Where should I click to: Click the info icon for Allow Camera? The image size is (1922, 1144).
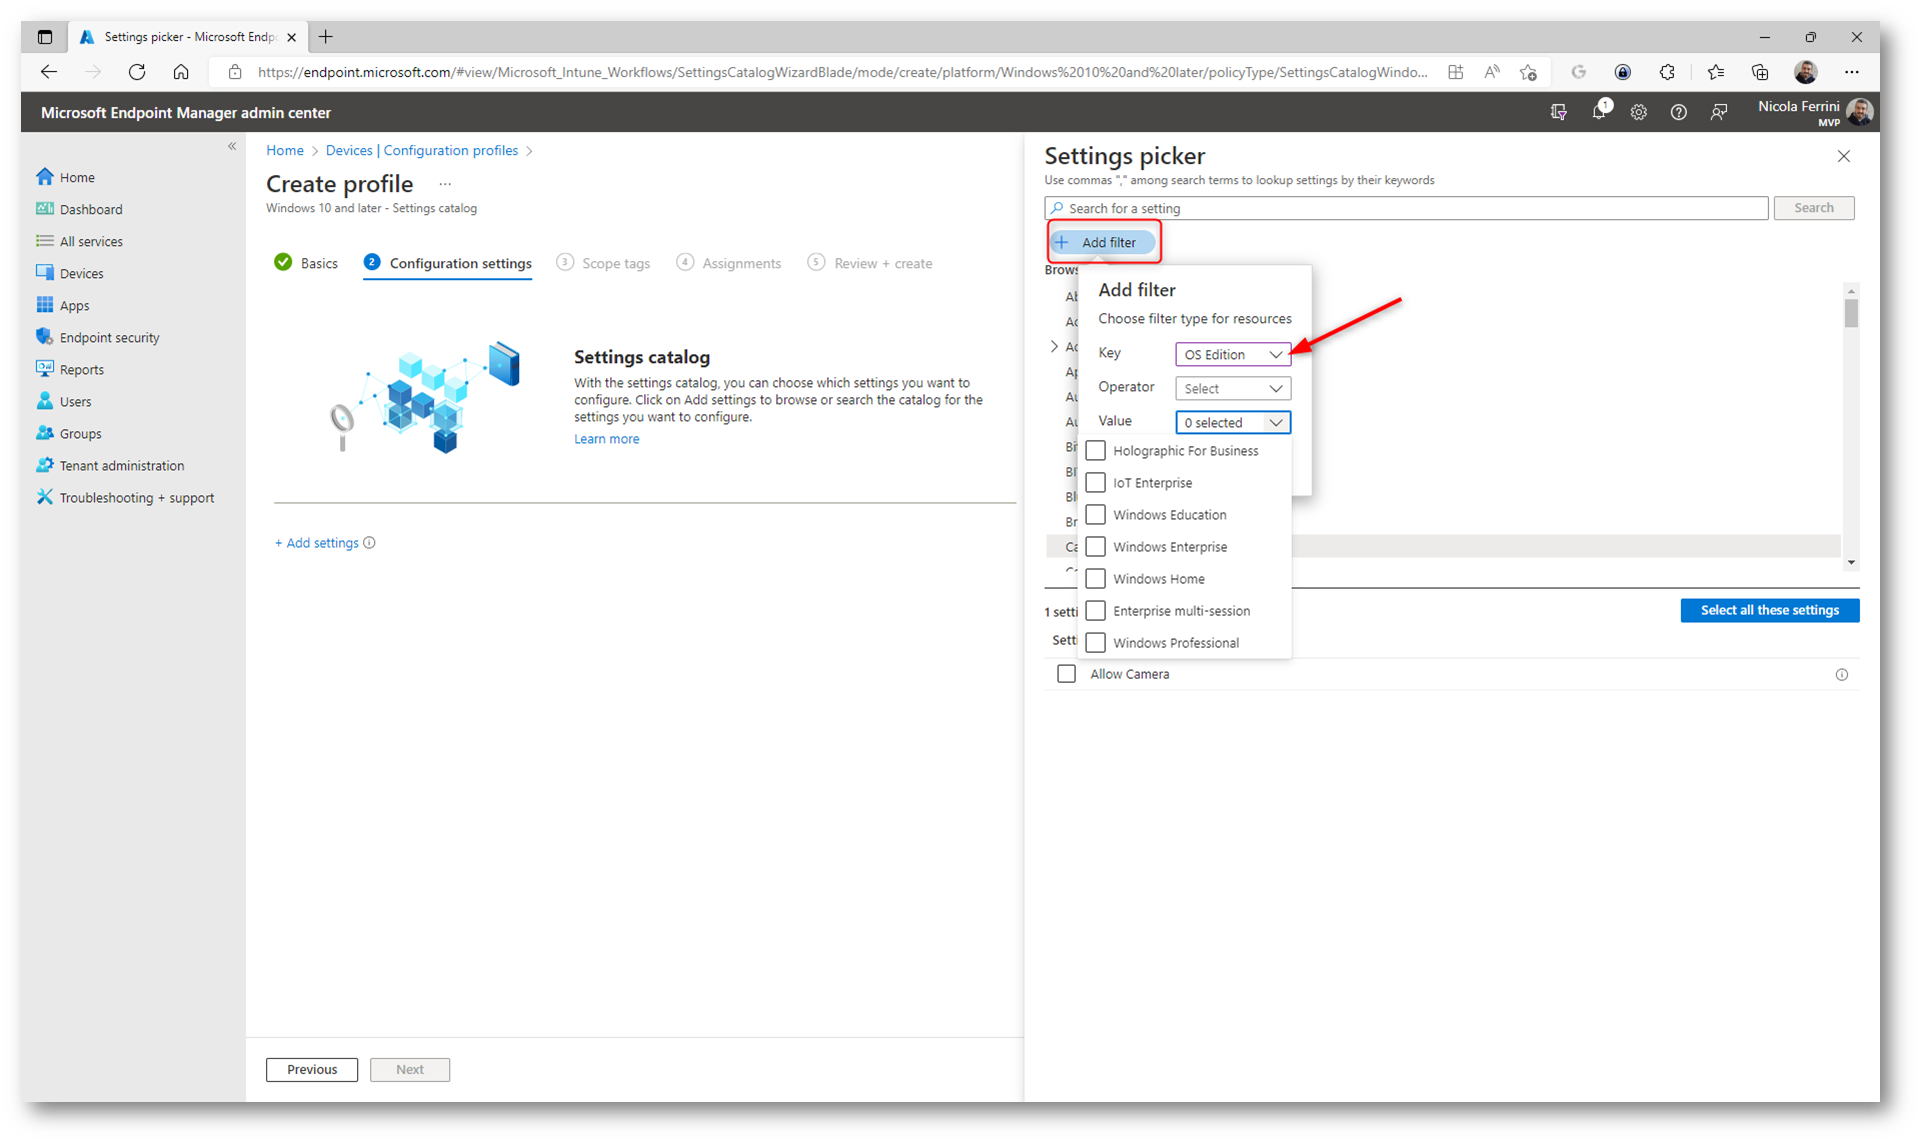click(x=1841, y=675)
